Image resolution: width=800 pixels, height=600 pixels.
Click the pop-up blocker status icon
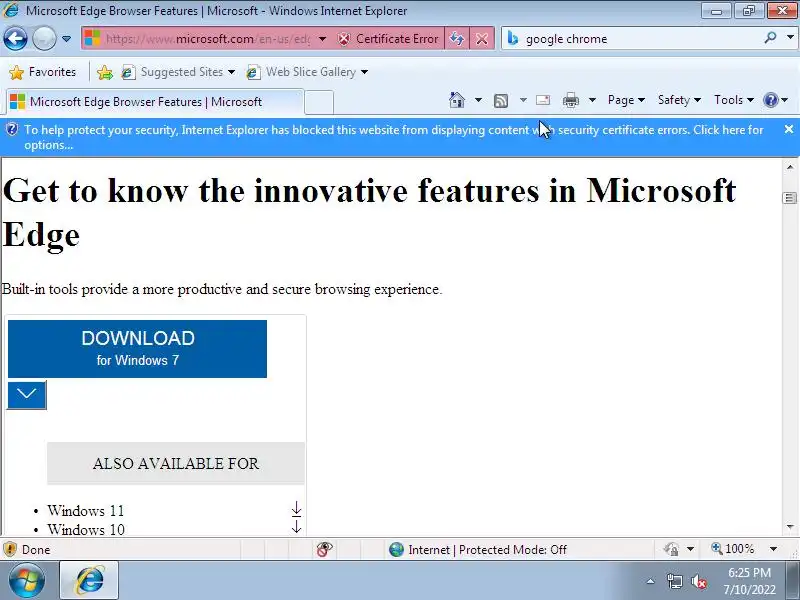(324, 549)
